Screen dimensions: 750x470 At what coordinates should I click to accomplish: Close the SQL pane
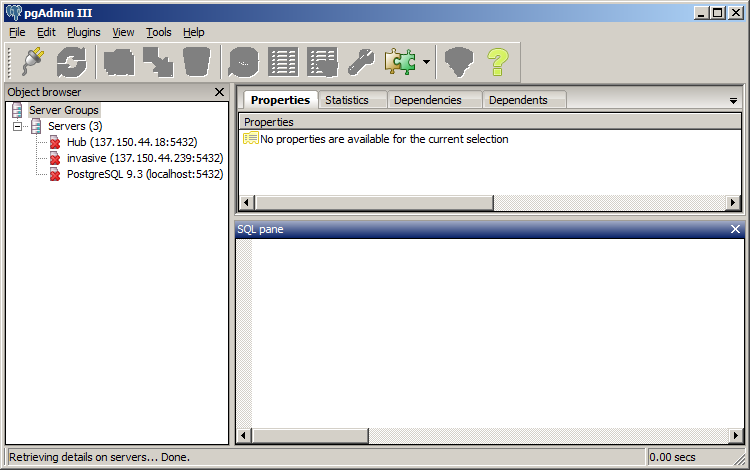(735, 229)
